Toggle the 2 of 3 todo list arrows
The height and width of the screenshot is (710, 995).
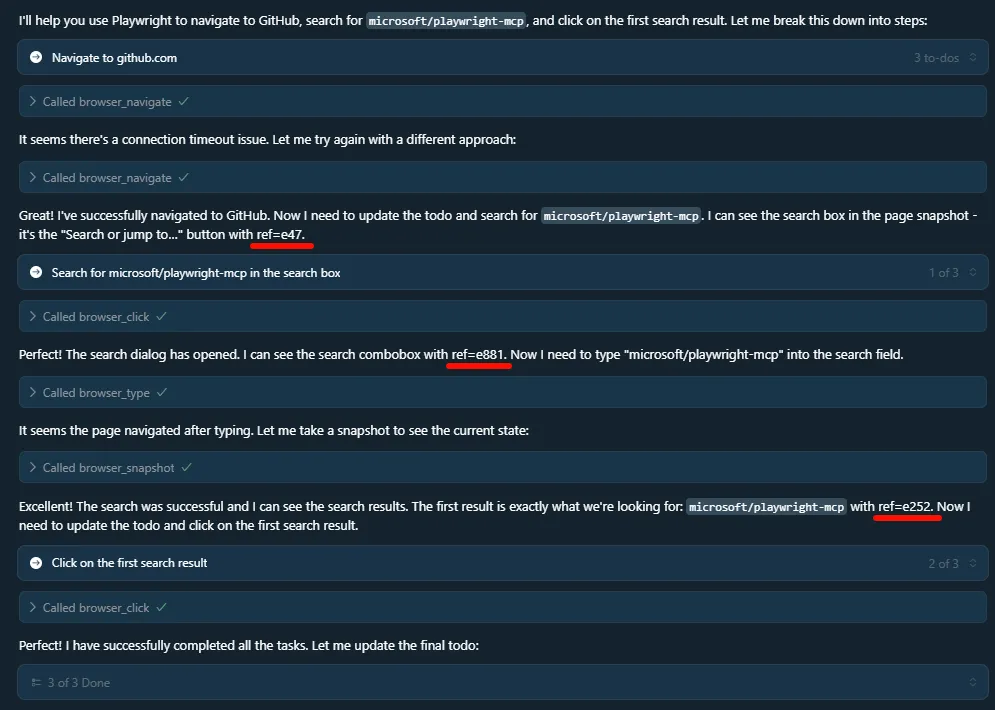tap(972, 563)
